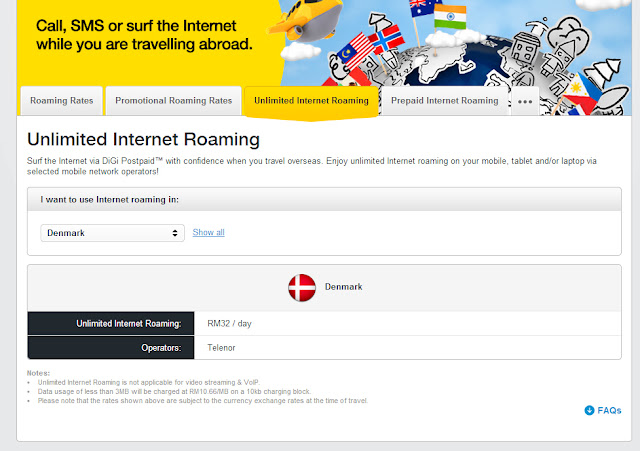The image size is (640, 451).
Task: Click the banner headline 'Call, SMS or surf the Internet'
Action: pos(136,26)
